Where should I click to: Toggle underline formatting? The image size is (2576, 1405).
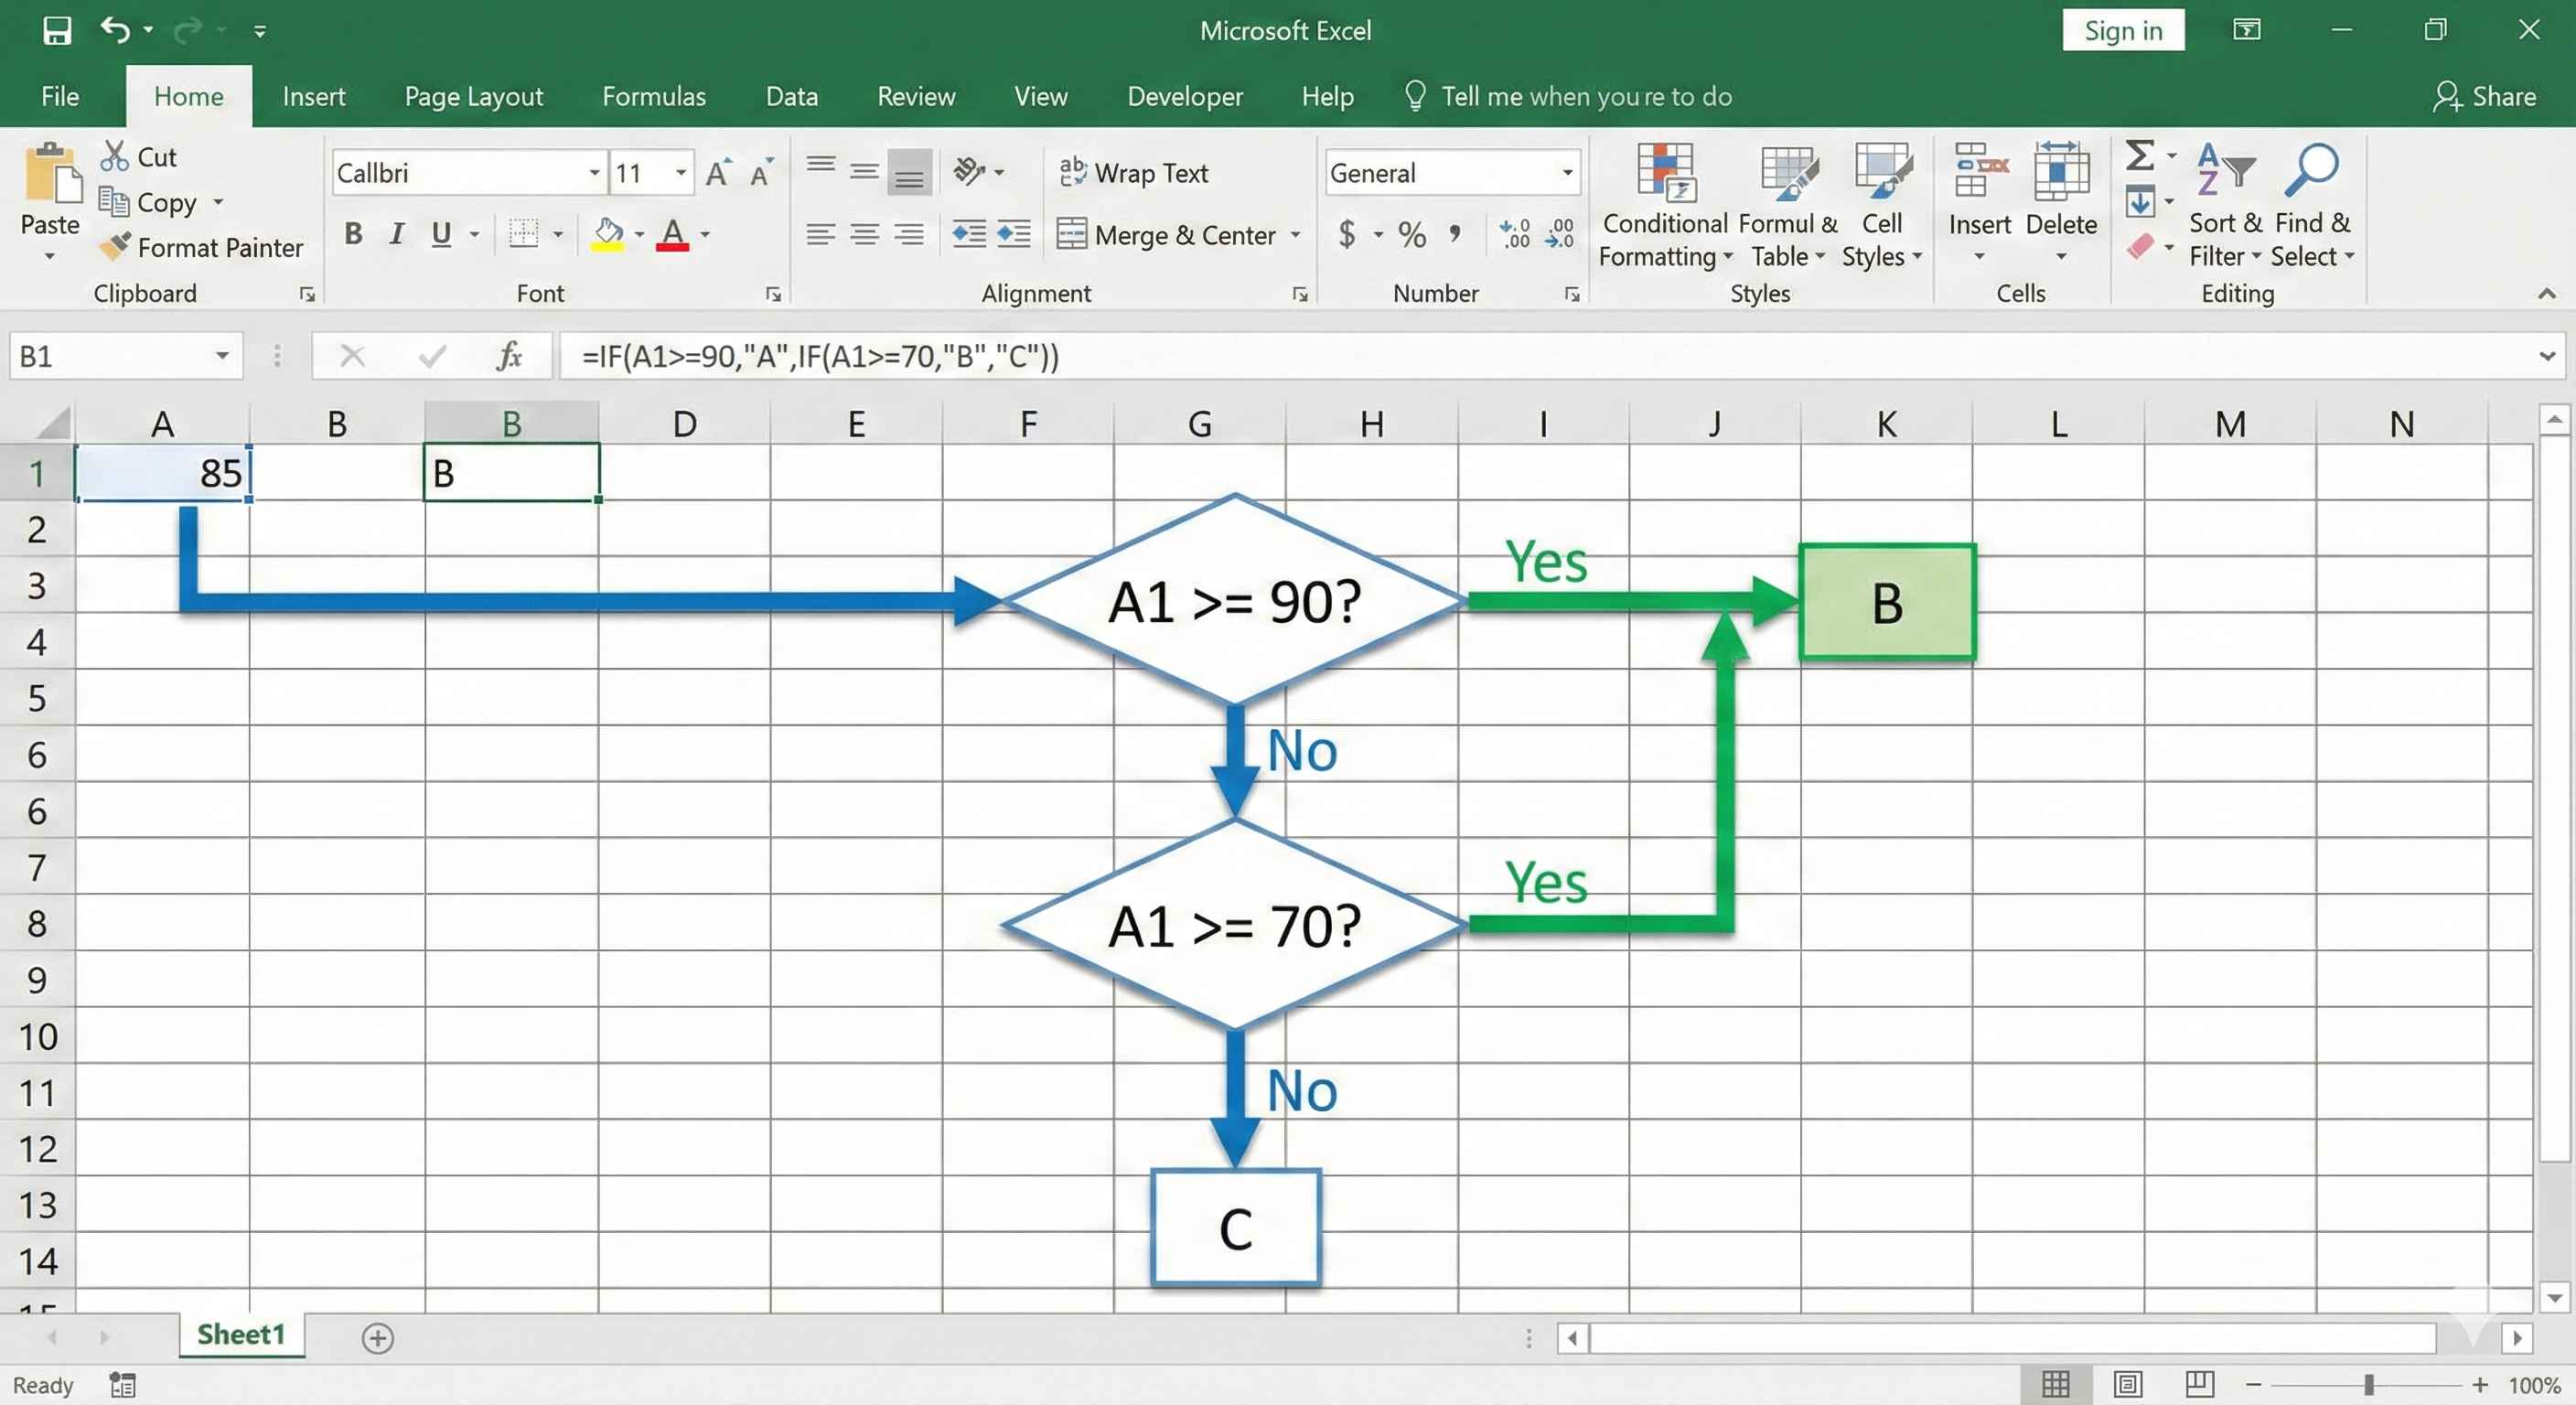[443, 234]
